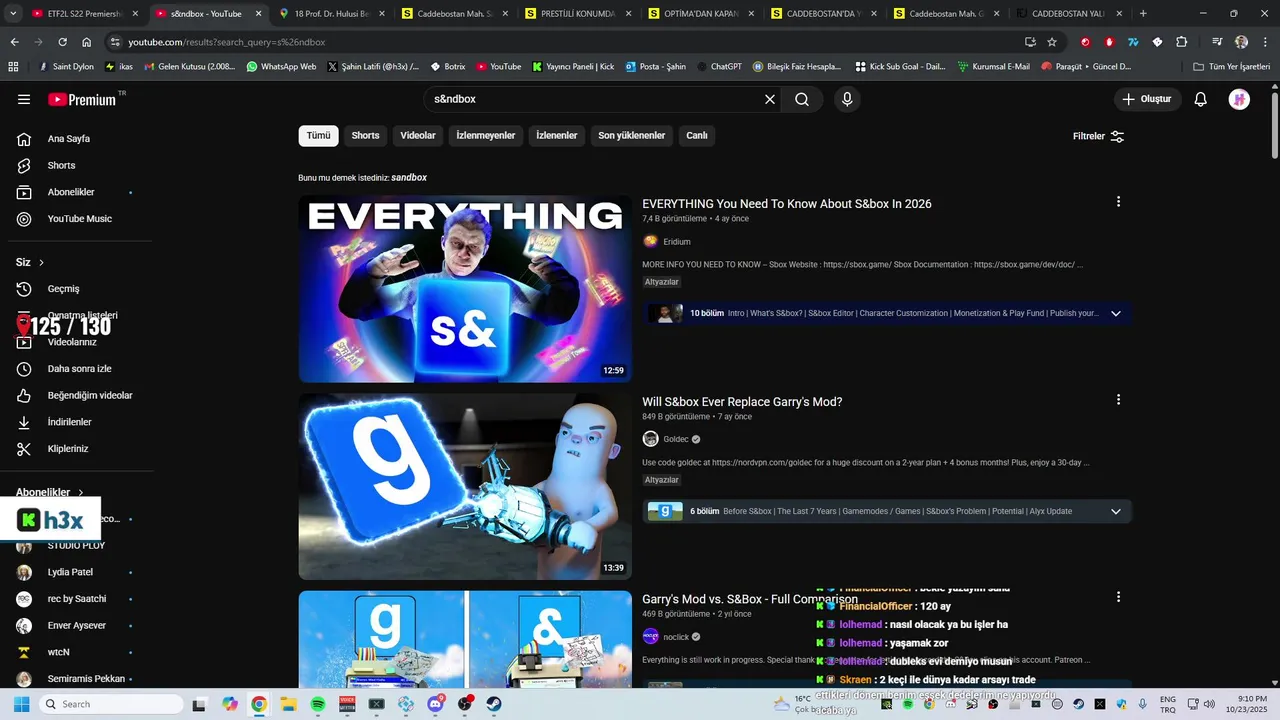The height and width of the screenshot is (720, 1280).
Task: Open new browser tab with plus
Action: [x=1143, y=14]
